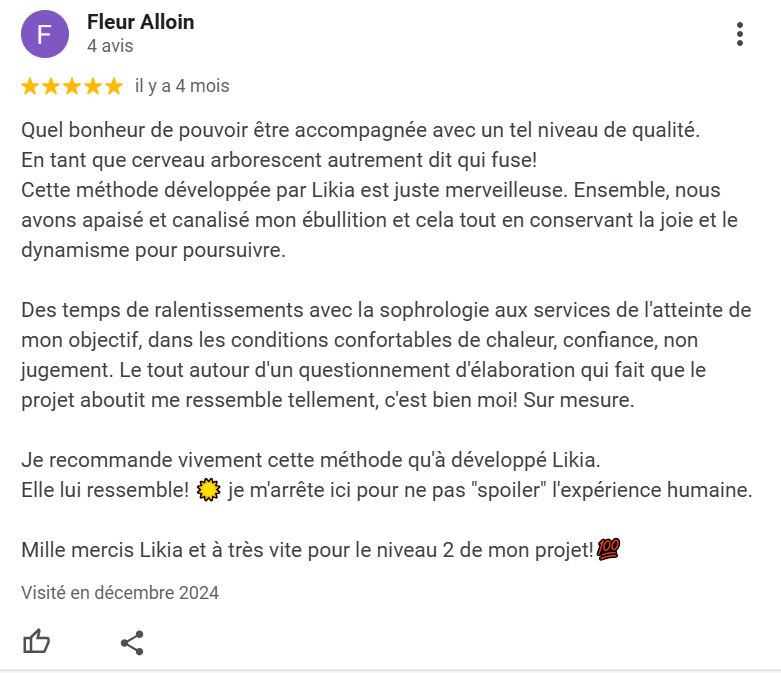Click the third yellow rating star
Screen dimensions: 781x673
click(x=72, y=86)
